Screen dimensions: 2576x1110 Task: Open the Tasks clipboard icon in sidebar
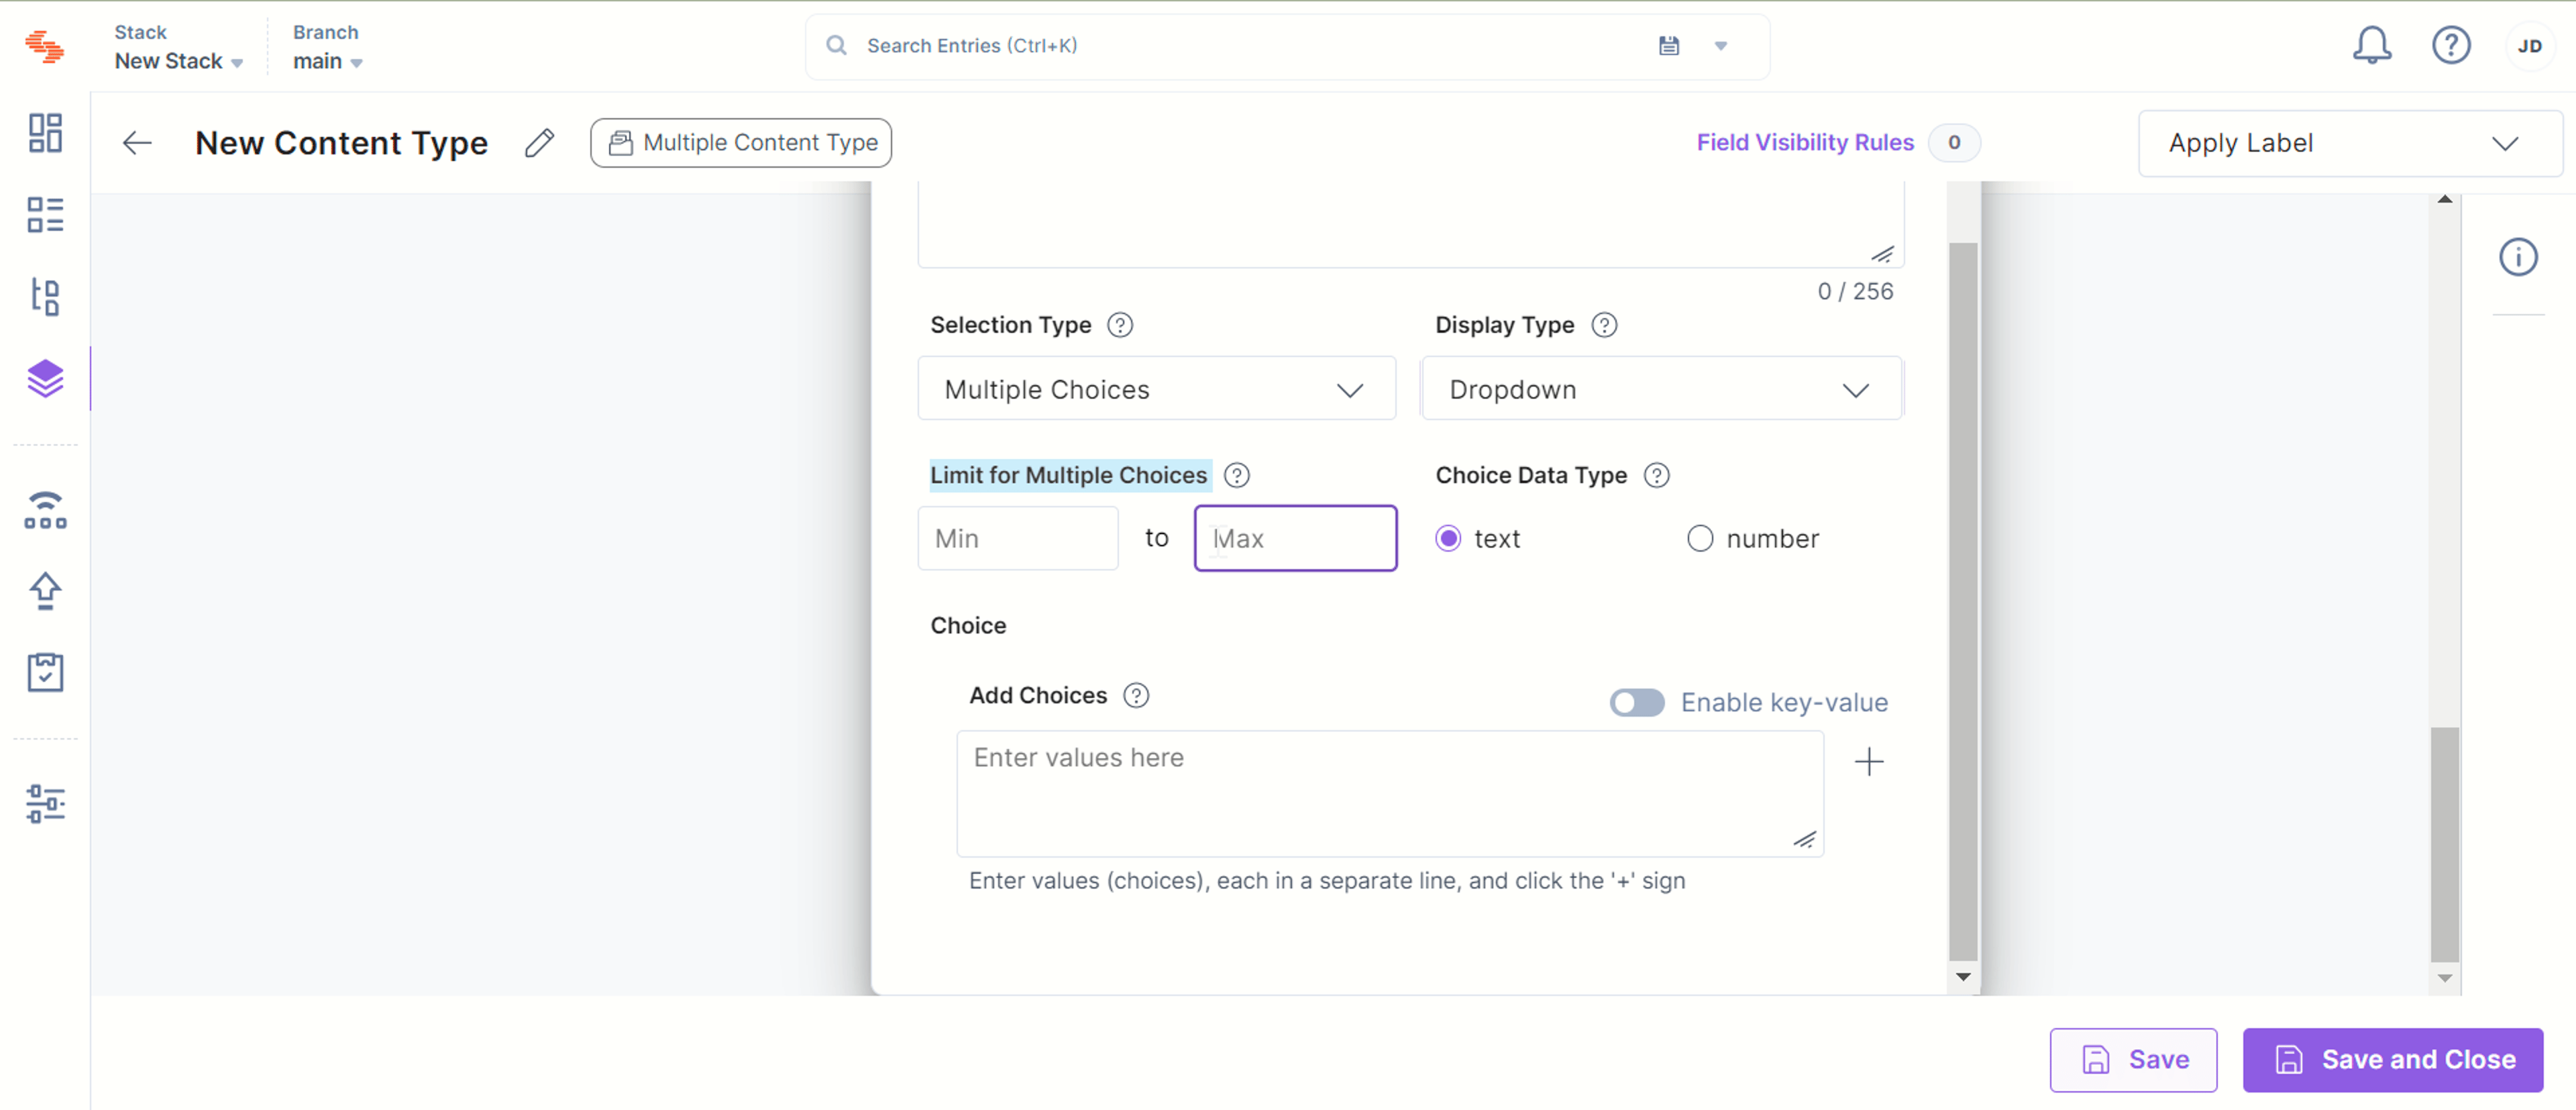point(45,673)
